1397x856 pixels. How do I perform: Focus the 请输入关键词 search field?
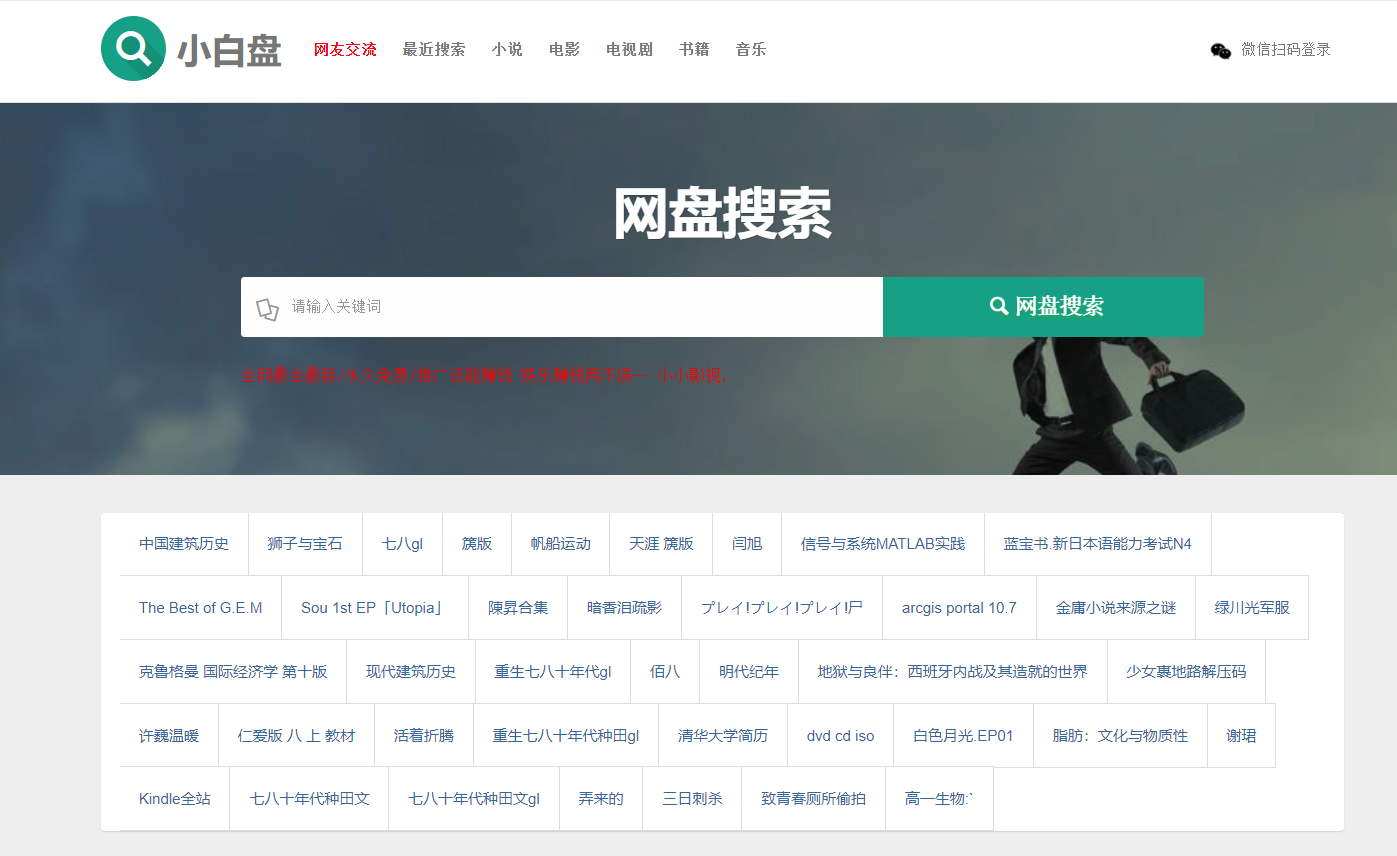pyautogui.click(x=562, y=307)
